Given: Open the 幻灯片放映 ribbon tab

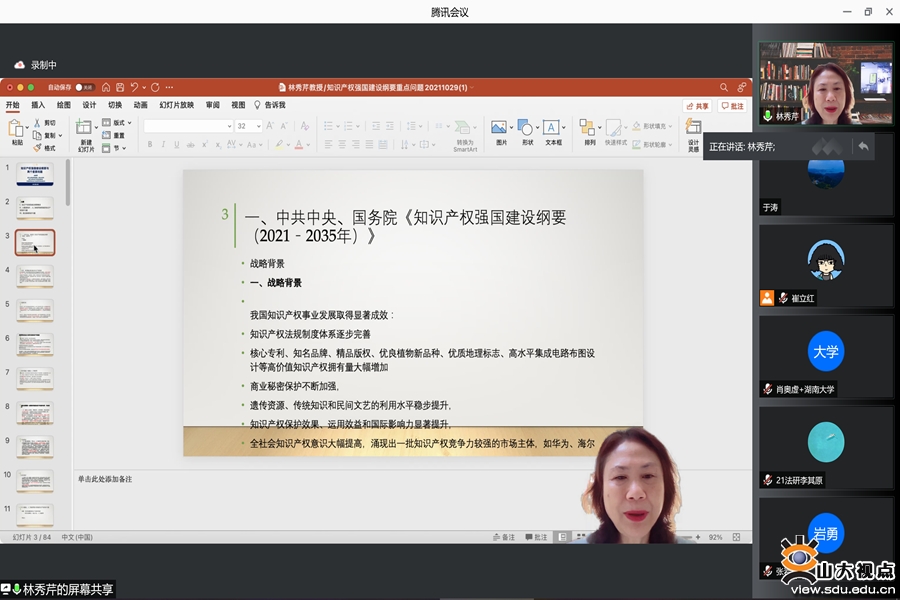Looking at the screenshot, I should [176, 105].
